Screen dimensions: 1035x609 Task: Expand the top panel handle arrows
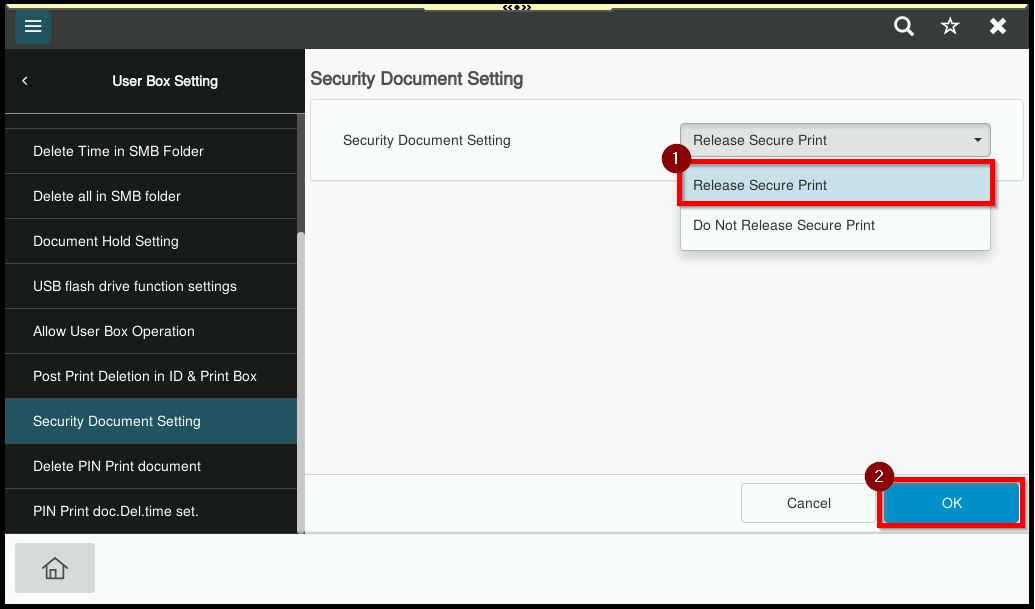pyautogui.click(x=517, y=7)
